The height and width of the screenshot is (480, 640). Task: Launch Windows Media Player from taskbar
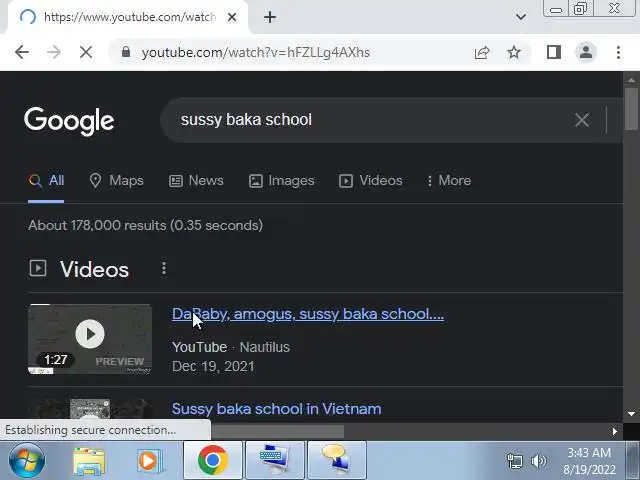(x=149, y=460)
